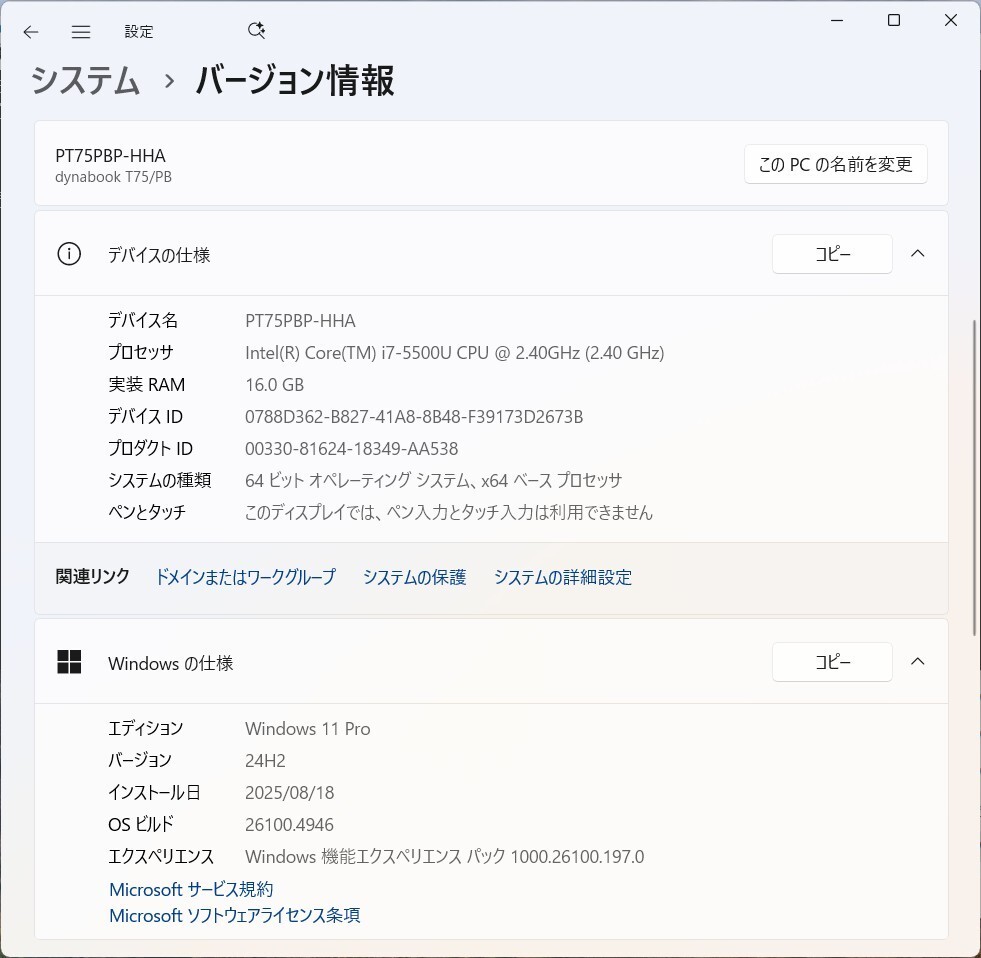Click the Windows logo icon

[x=69, y=662]
